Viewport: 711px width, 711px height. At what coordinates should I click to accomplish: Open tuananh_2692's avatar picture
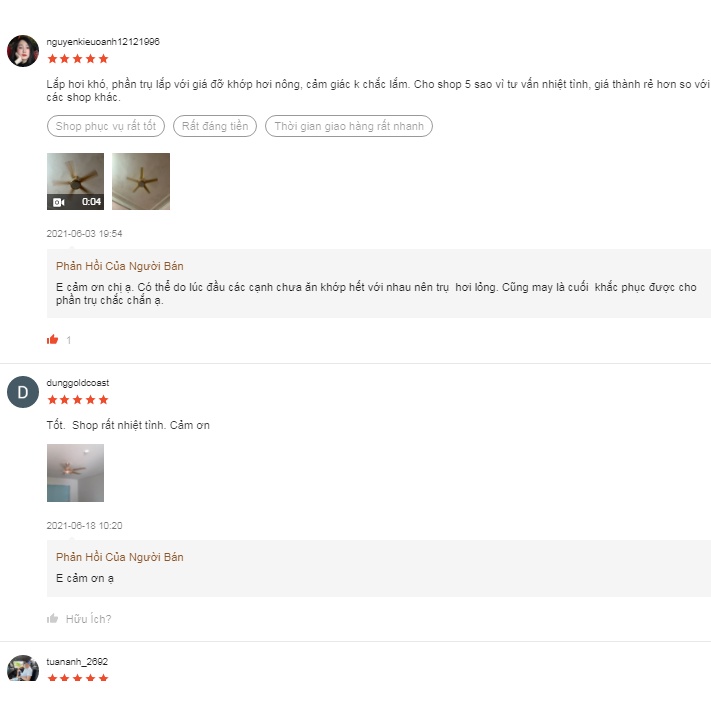point(23,669)
